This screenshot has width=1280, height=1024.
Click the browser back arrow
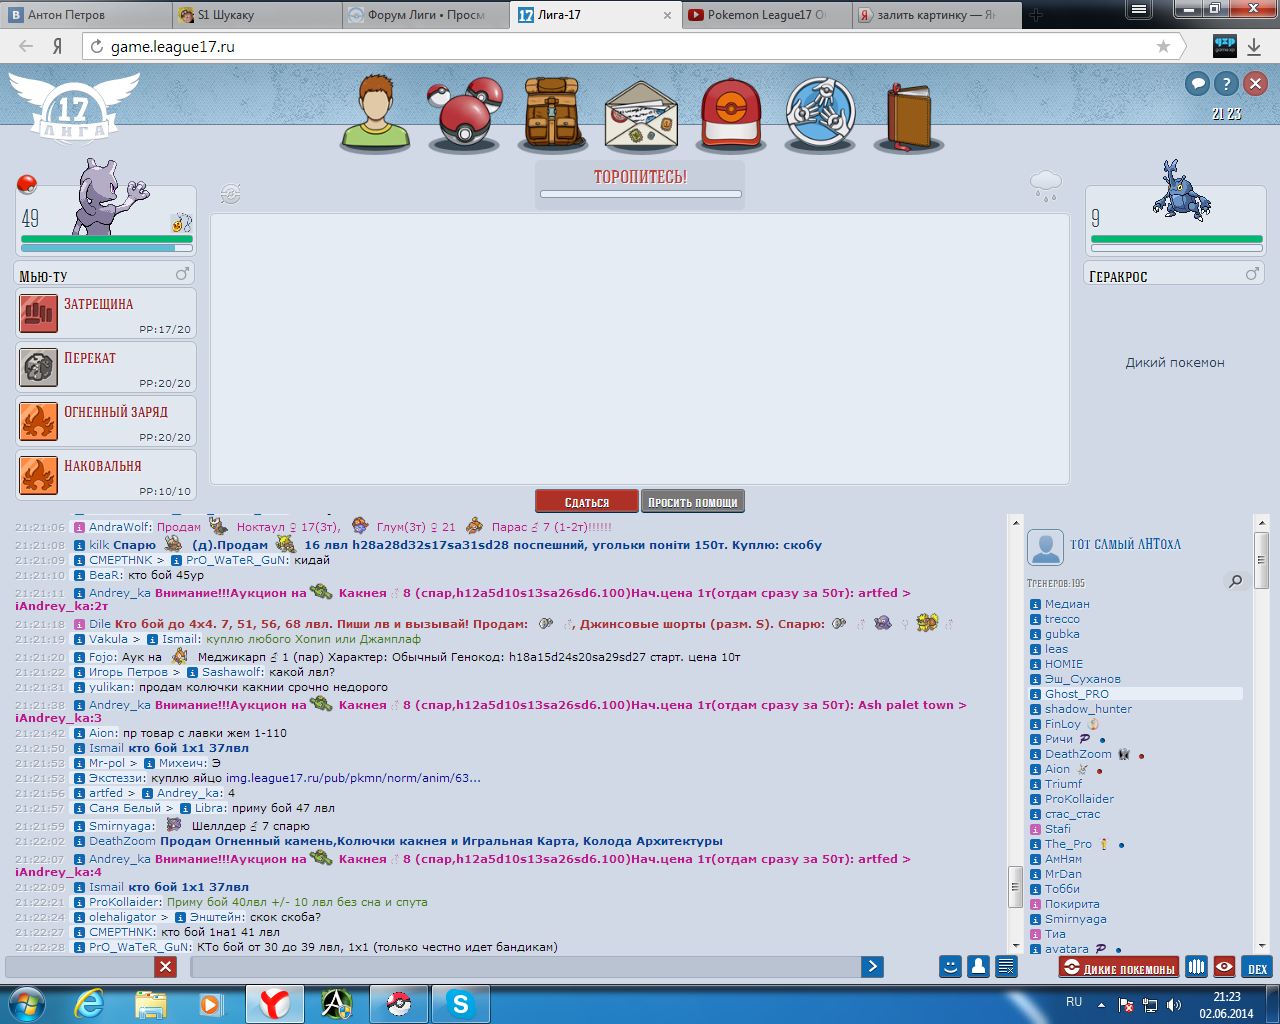tap(27, 46)
